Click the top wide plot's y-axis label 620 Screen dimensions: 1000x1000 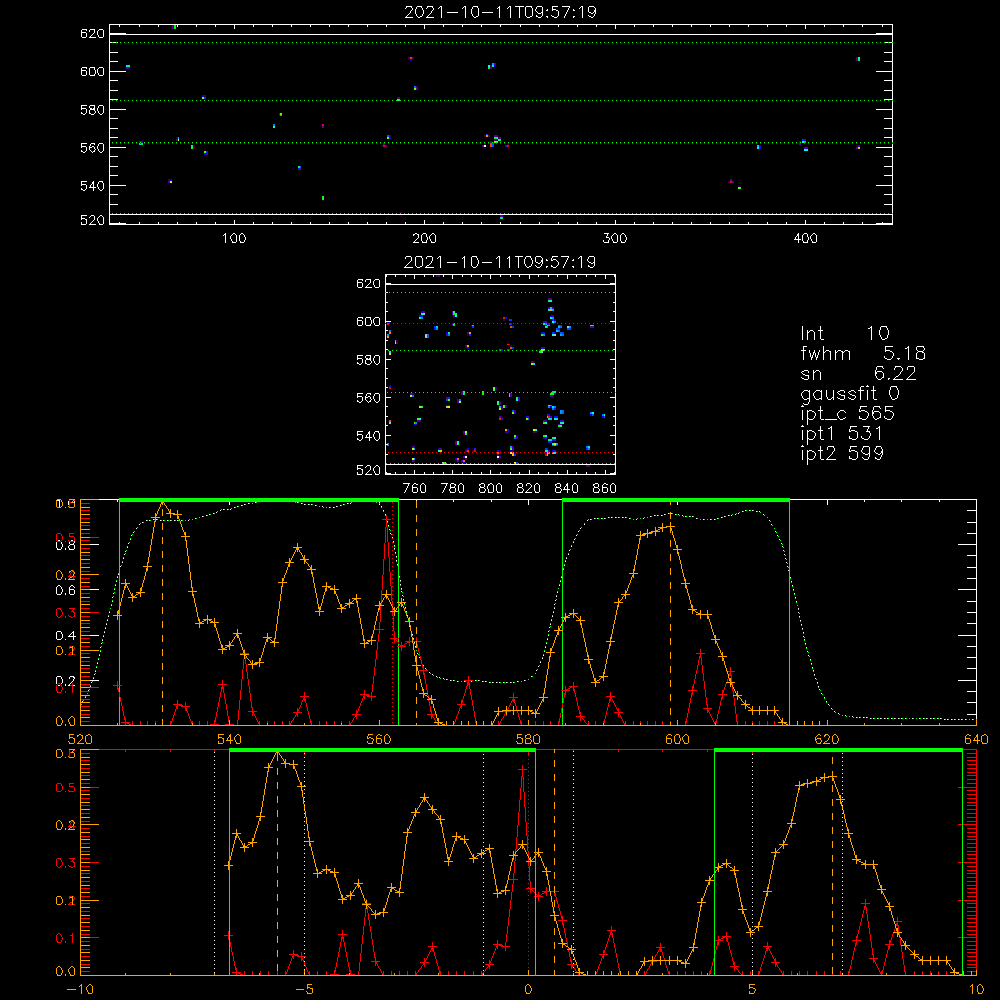click(x=92, y=34)
